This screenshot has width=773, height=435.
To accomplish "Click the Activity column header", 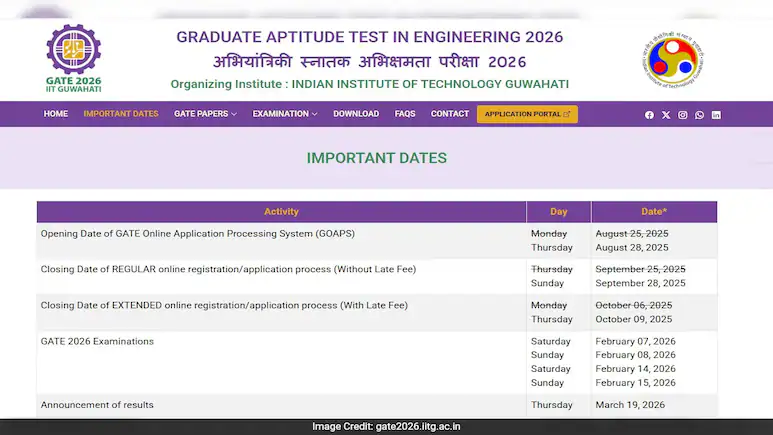I will 281,212.
